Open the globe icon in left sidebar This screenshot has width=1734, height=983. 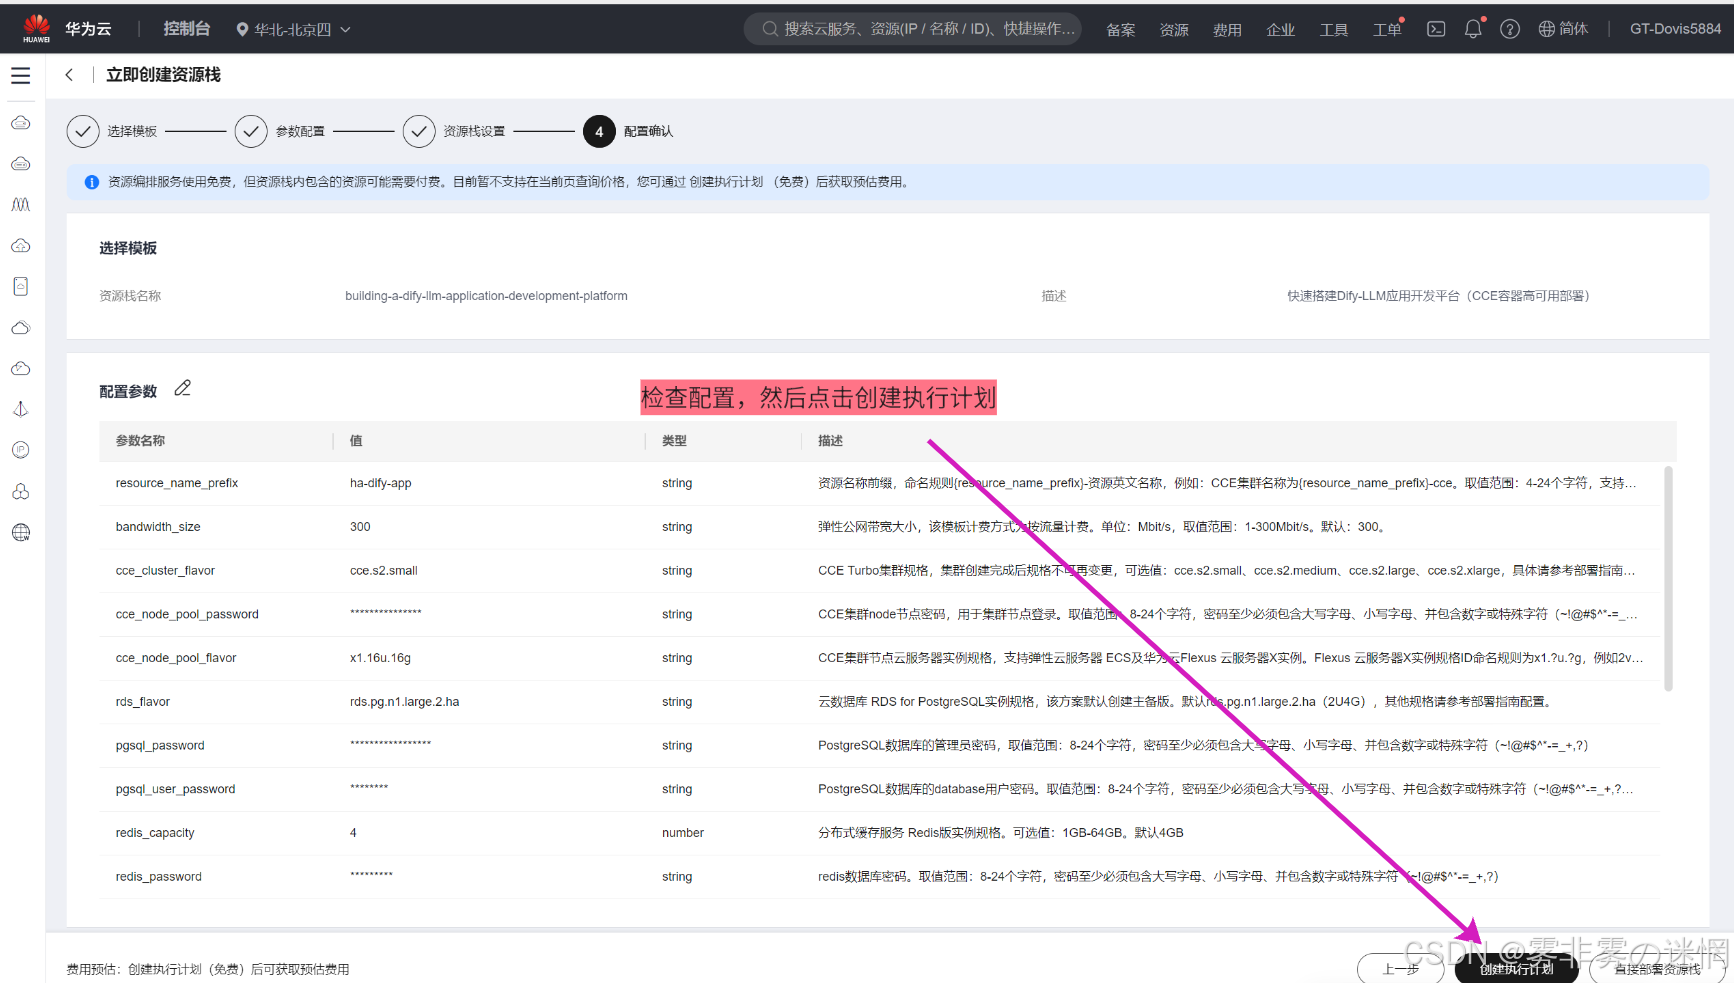[x=21, y=532]
